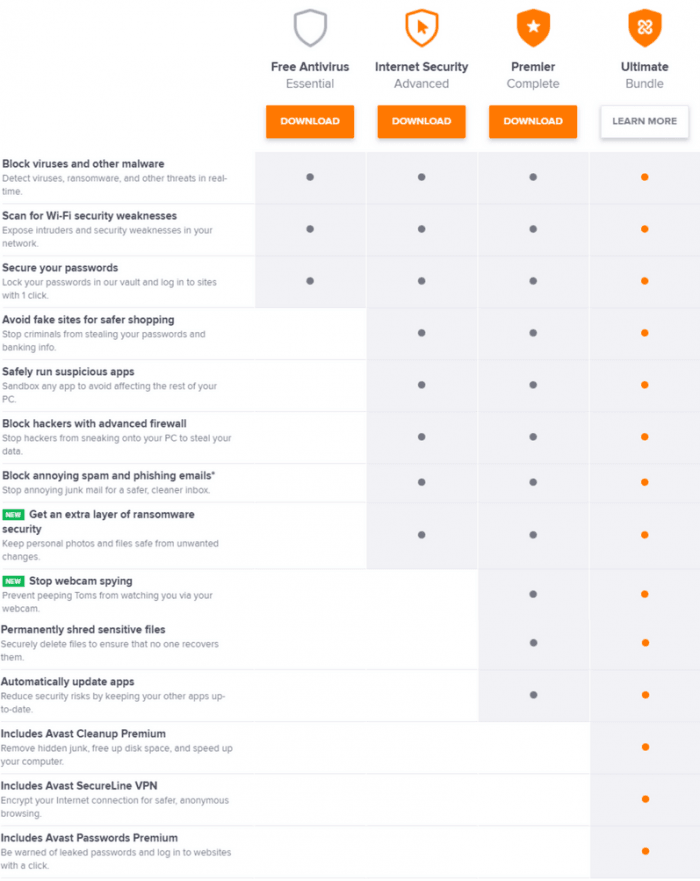Select the Ultimate column title
Screen dimensions: 700x881
pyautogui.click(x=644, y=67)
